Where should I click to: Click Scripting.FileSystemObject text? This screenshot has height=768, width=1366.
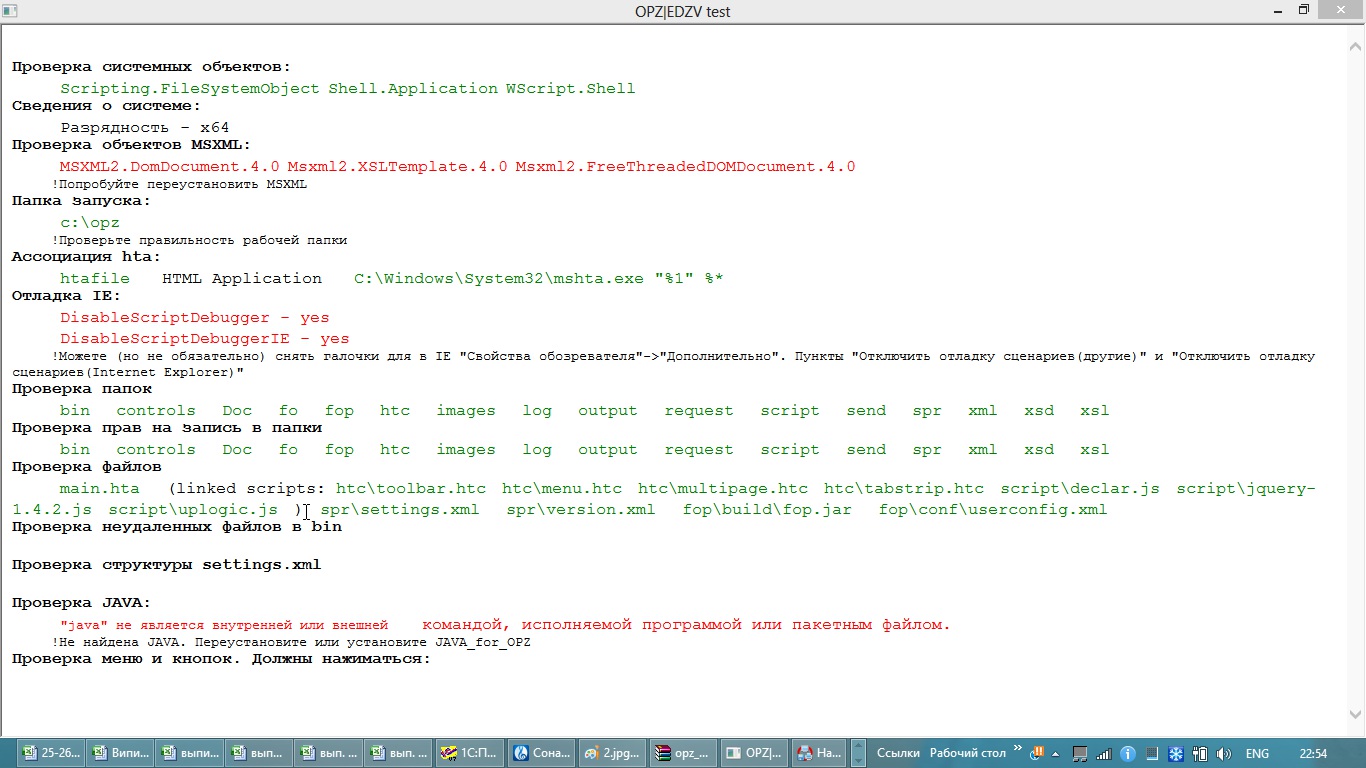click(190, 88)
